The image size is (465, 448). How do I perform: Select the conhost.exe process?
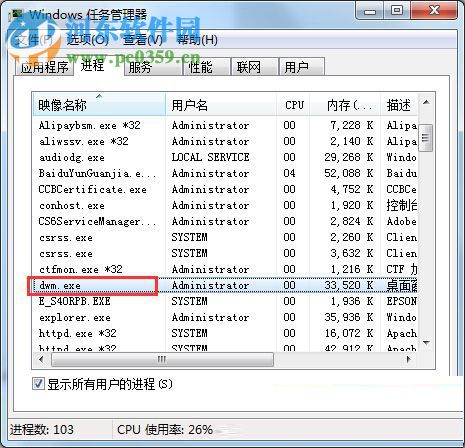225,205
